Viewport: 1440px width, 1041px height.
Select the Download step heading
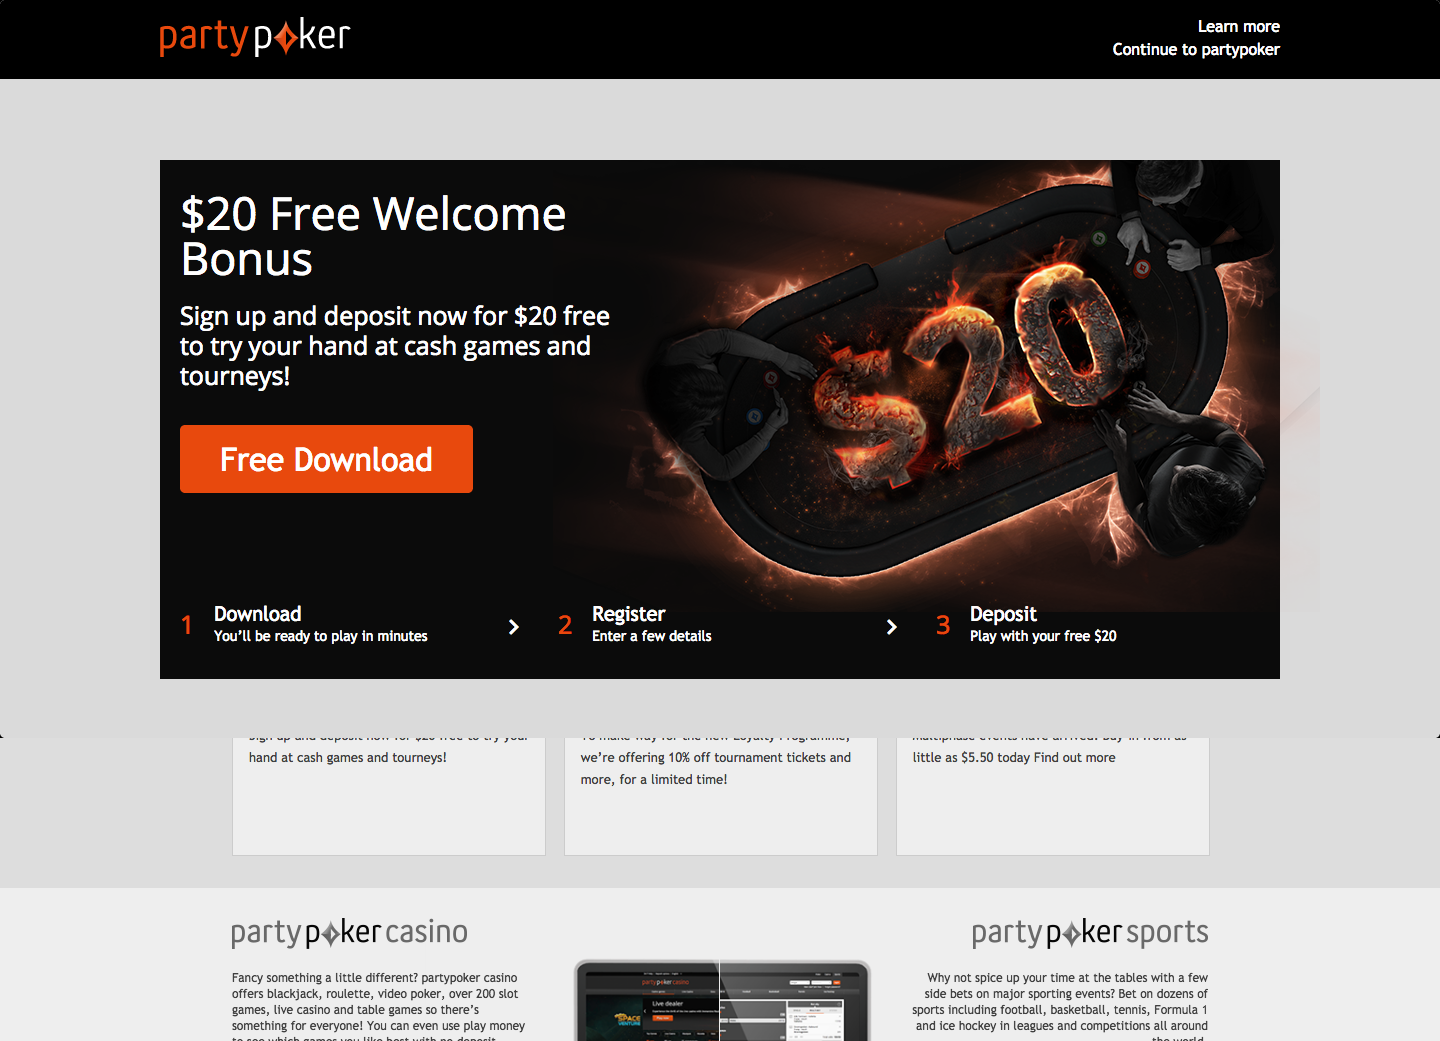point(257,614)
